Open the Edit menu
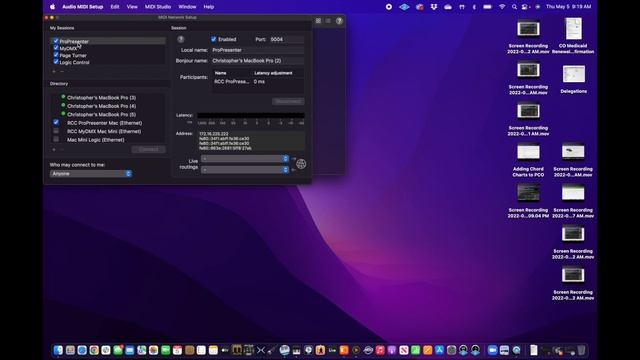Screen dimensions: 640x360 (115, 7)
